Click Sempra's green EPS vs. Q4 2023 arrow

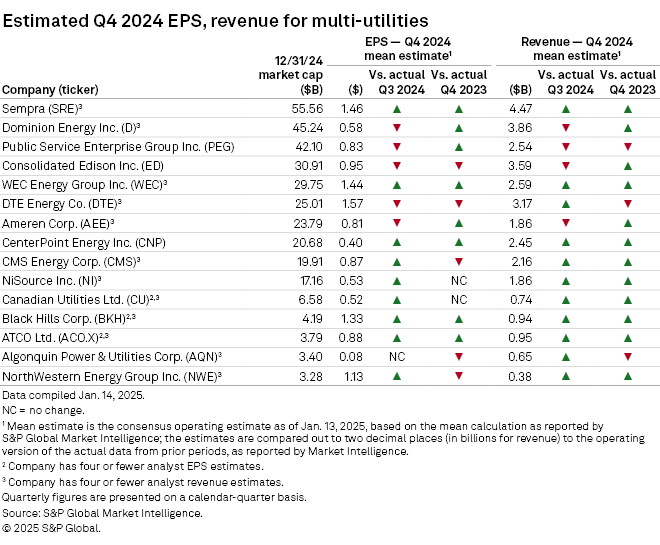click(x=460, y=109)
